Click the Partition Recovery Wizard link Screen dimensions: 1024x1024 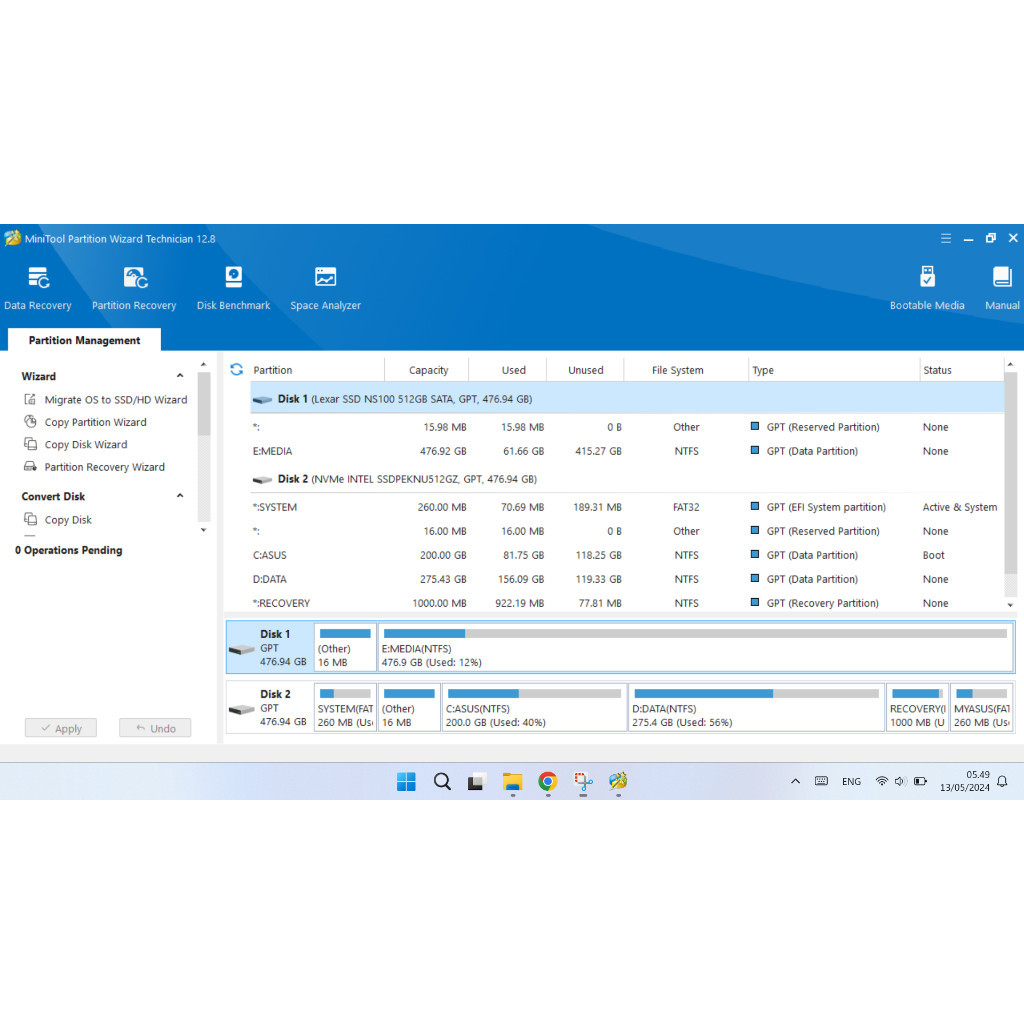click(104, 467)
